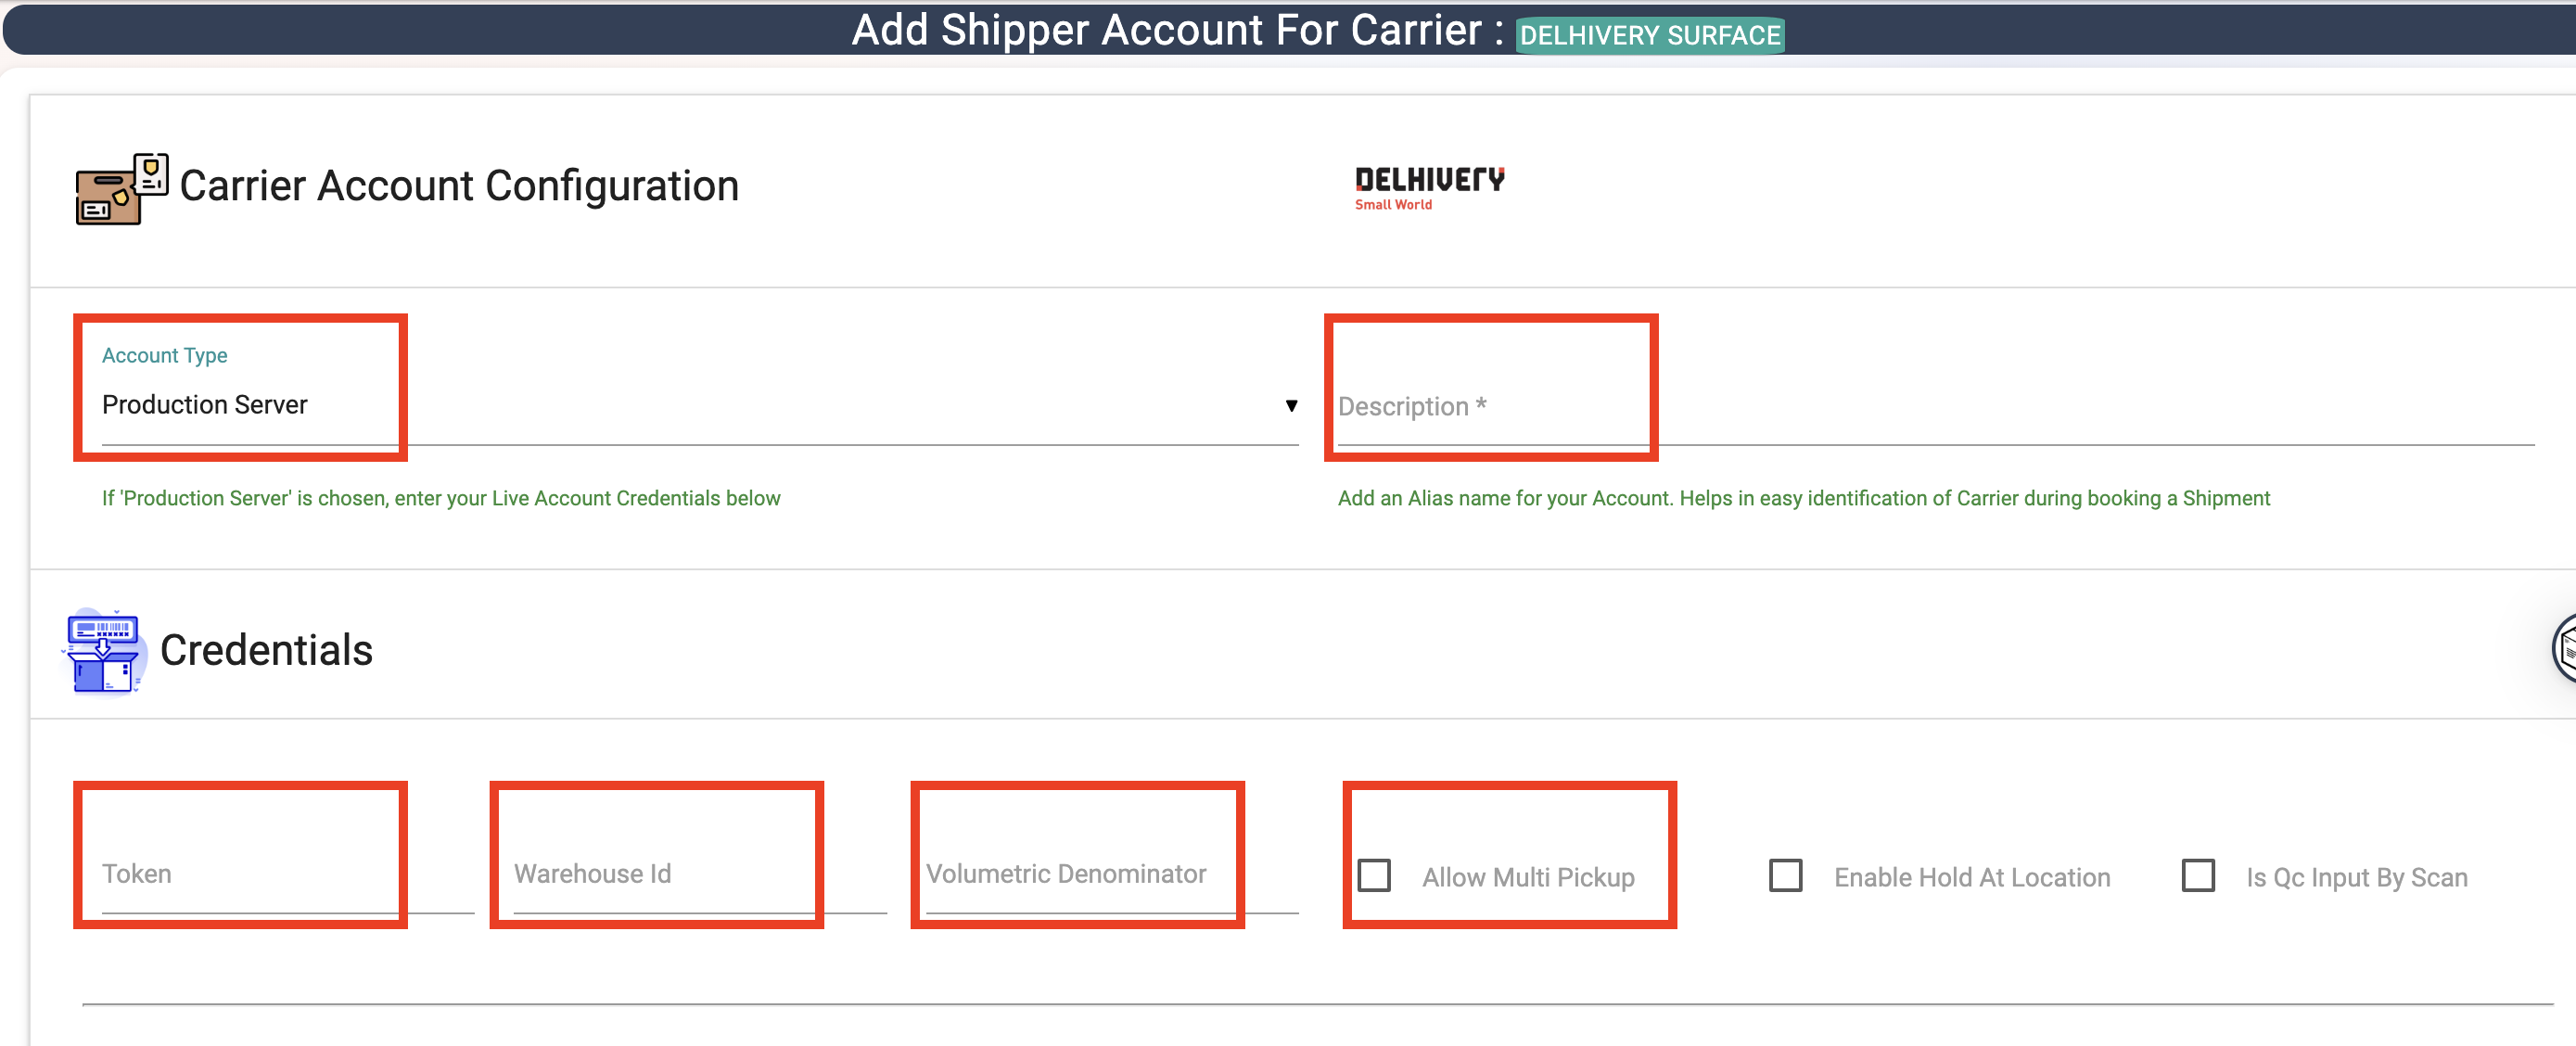Click the Carrier Account Configuration heading
2576x1046 pixels.
point(459,186)
